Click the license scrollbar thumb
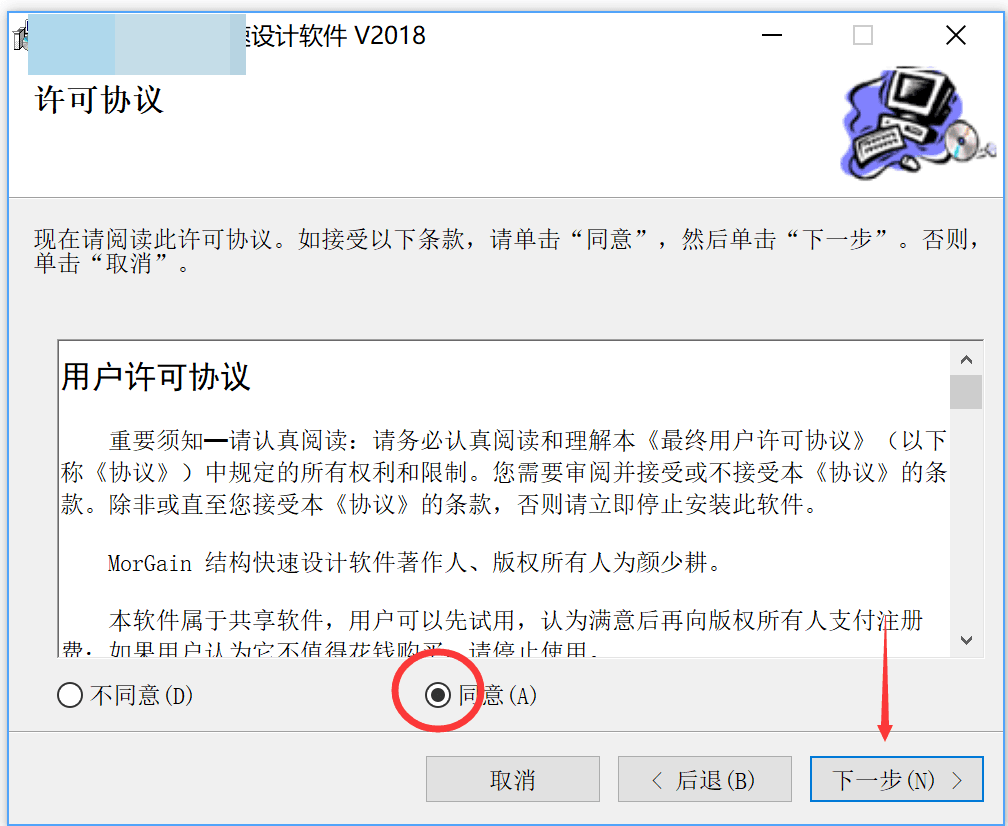This screenshot has height=826, width=1008. point(966,392)
